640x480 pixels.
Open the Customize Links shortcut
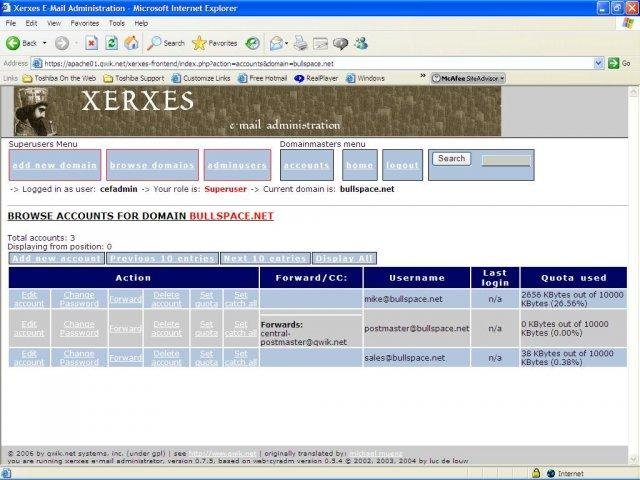click(200, 78)
